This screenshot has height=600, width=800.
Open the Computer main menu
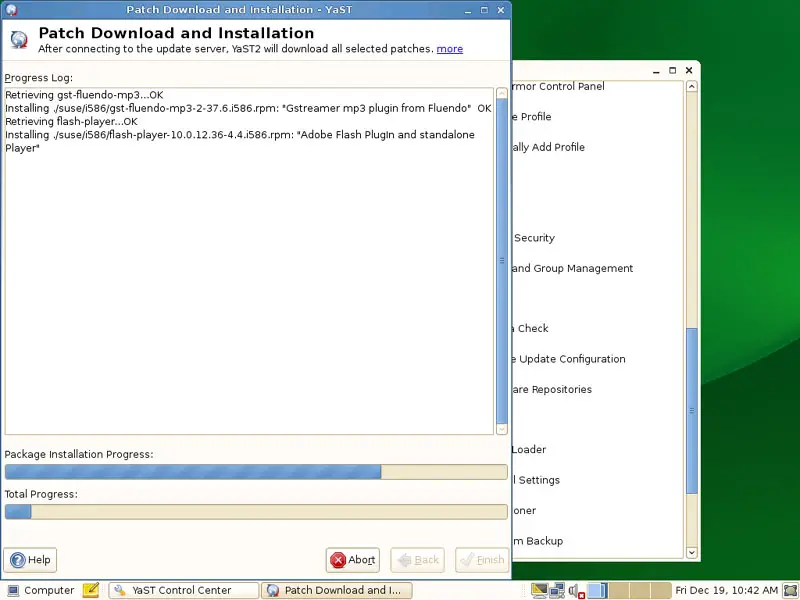41,590
